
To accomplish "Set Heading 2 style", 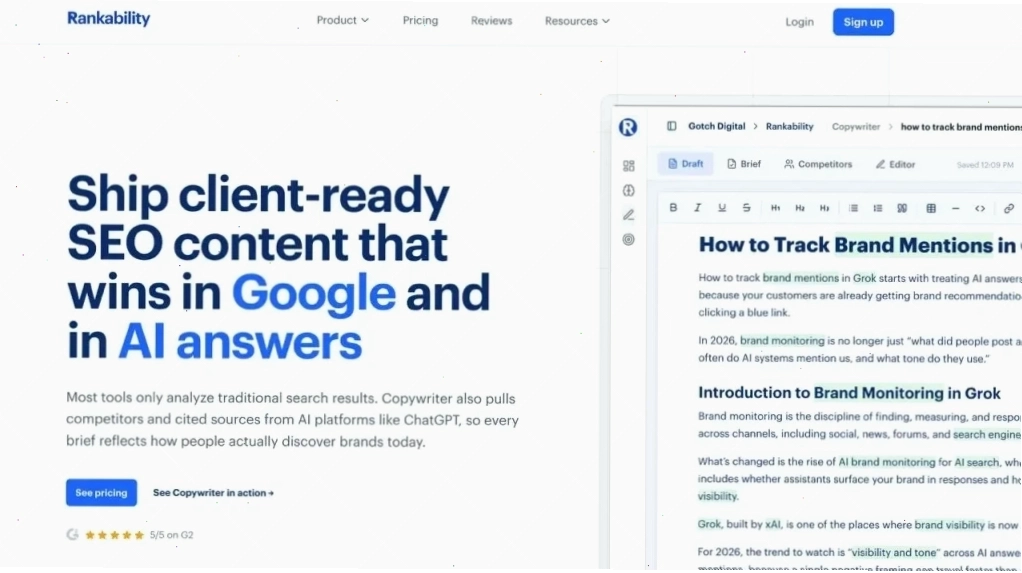I will (800, 208).
